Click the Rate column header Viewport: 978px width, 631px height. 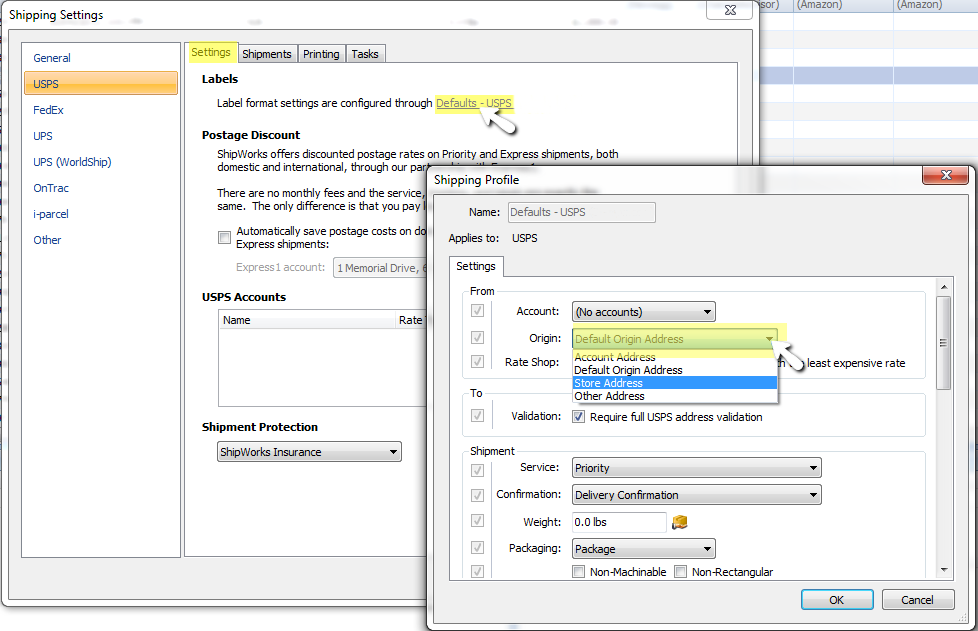(411, 320)
